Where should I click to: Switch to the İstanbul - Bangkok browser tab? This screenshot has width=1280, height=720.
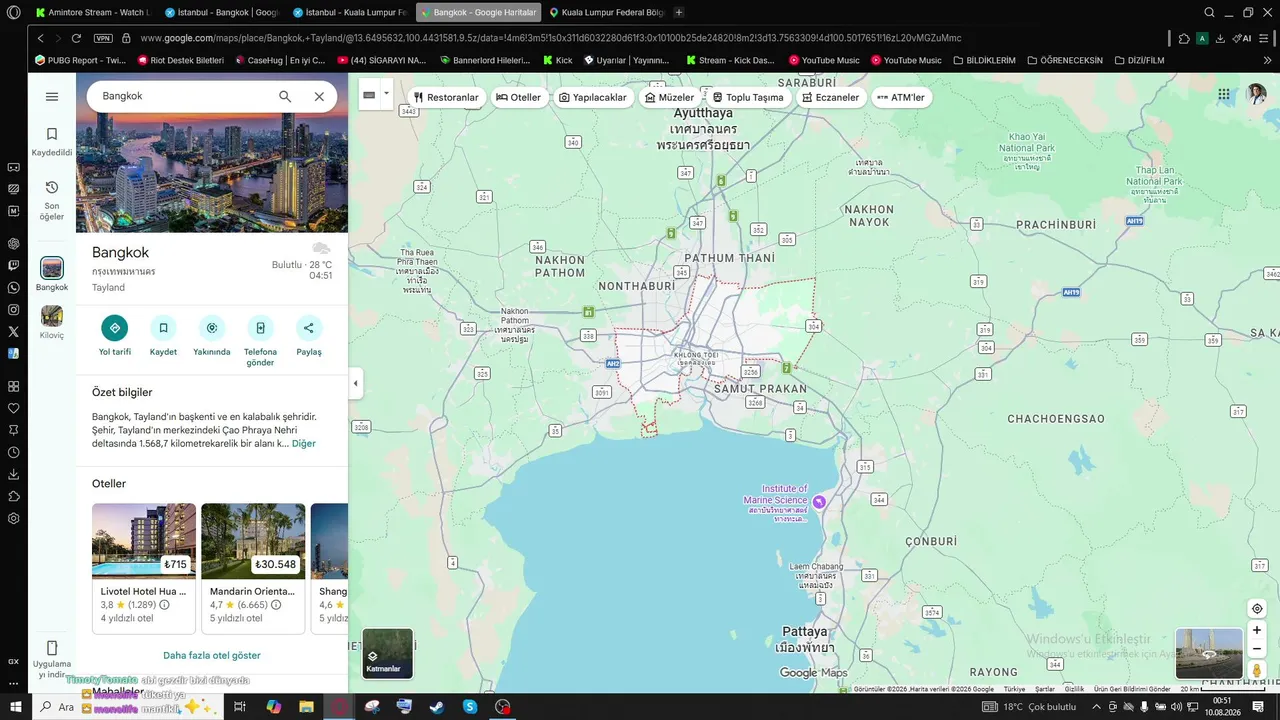click(221, 12)
